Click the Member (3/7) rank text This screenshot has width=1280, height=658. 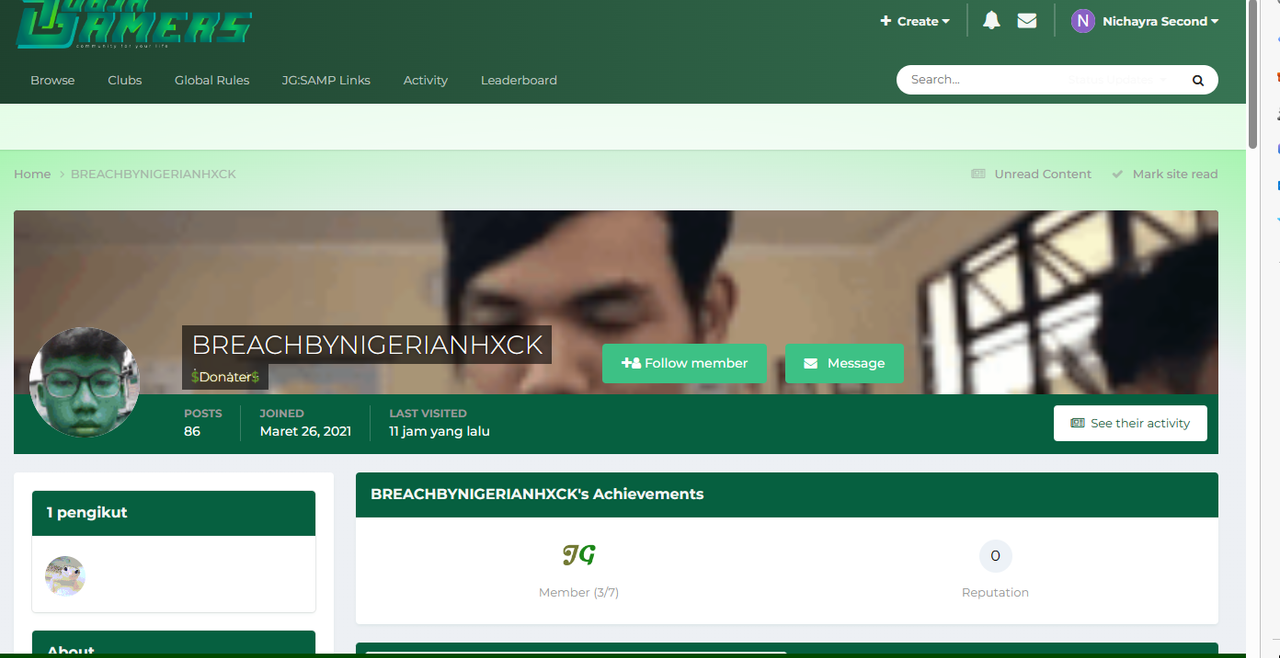click(579, 592)
